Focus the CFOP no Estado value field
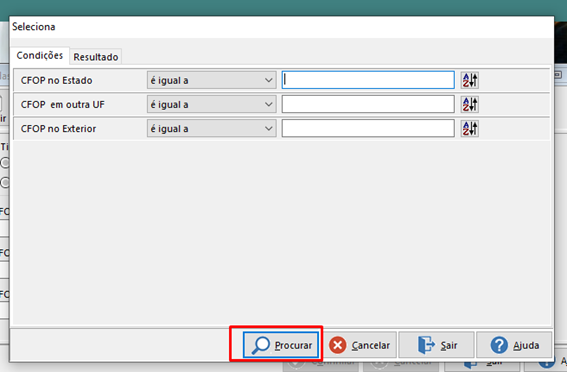 pos(368,80)
